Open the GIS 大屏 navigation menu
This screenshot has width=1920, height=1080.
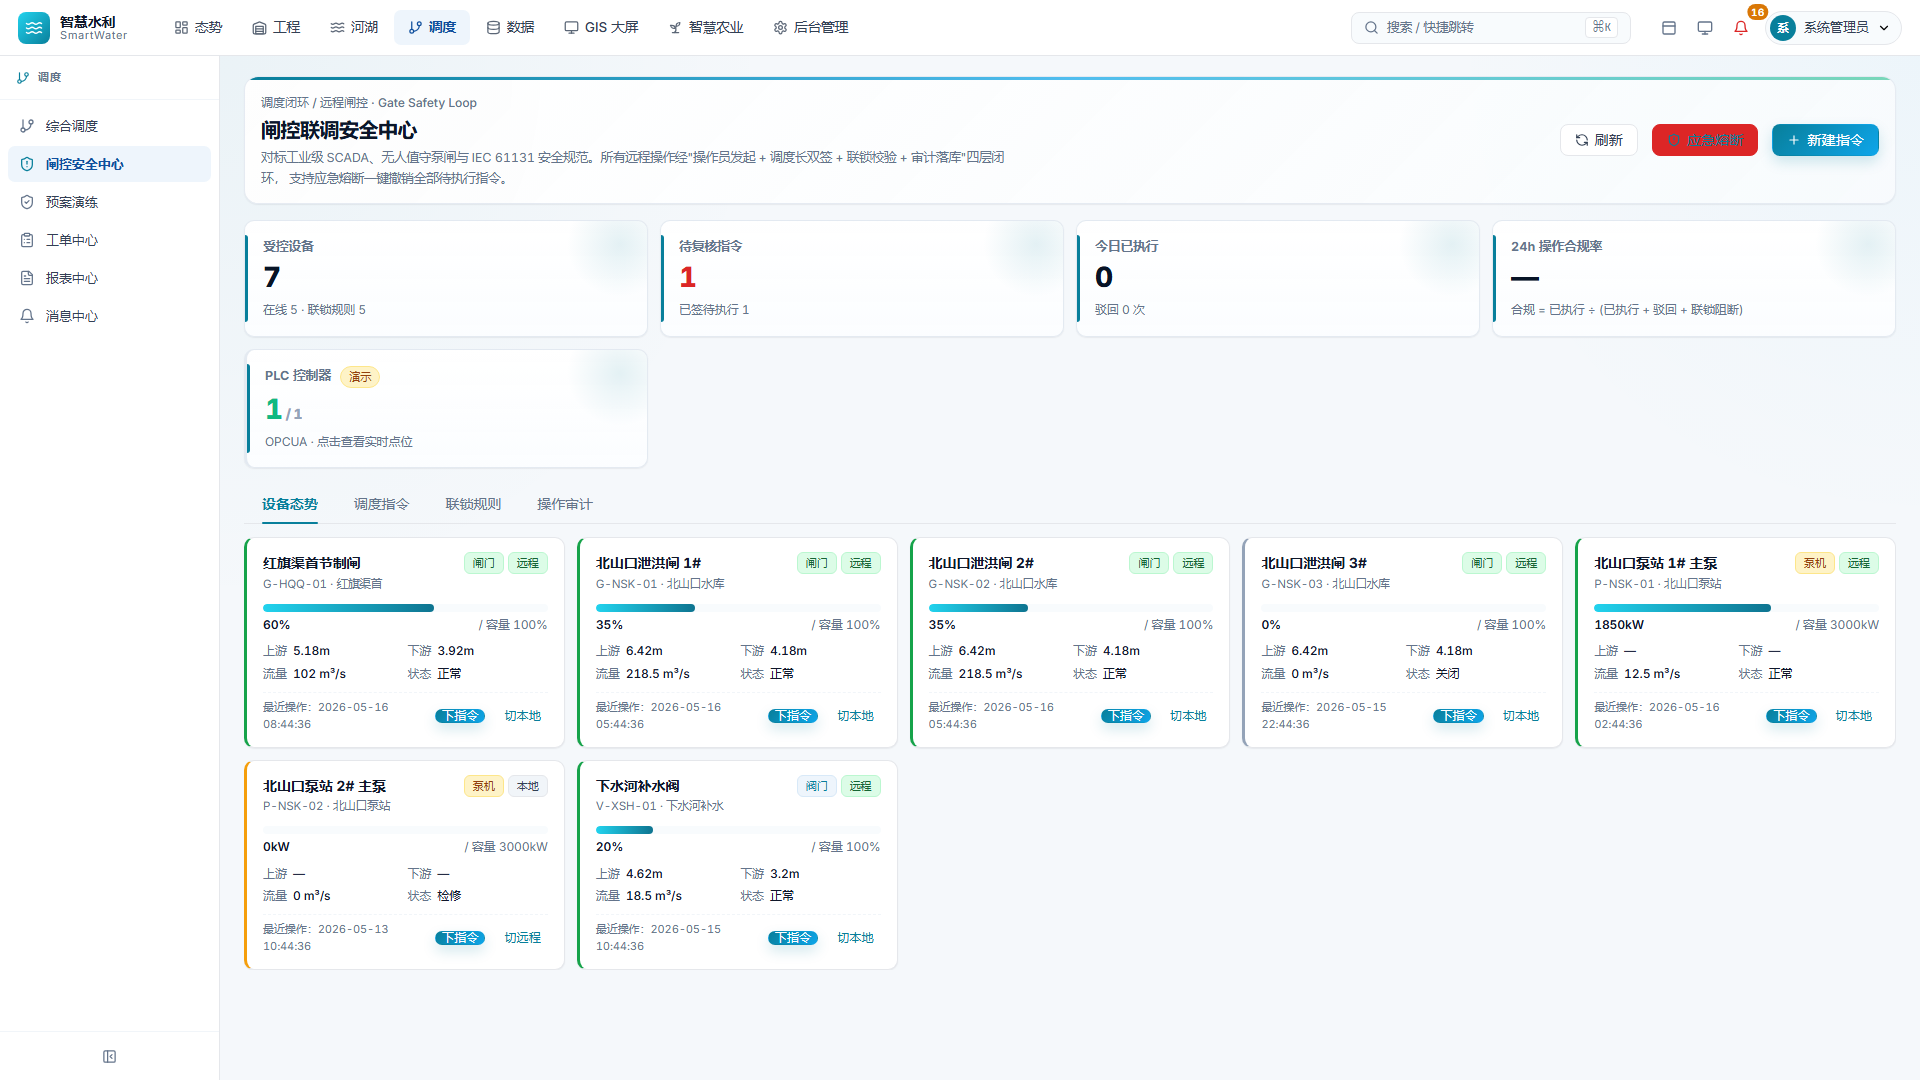coord(601,28)
